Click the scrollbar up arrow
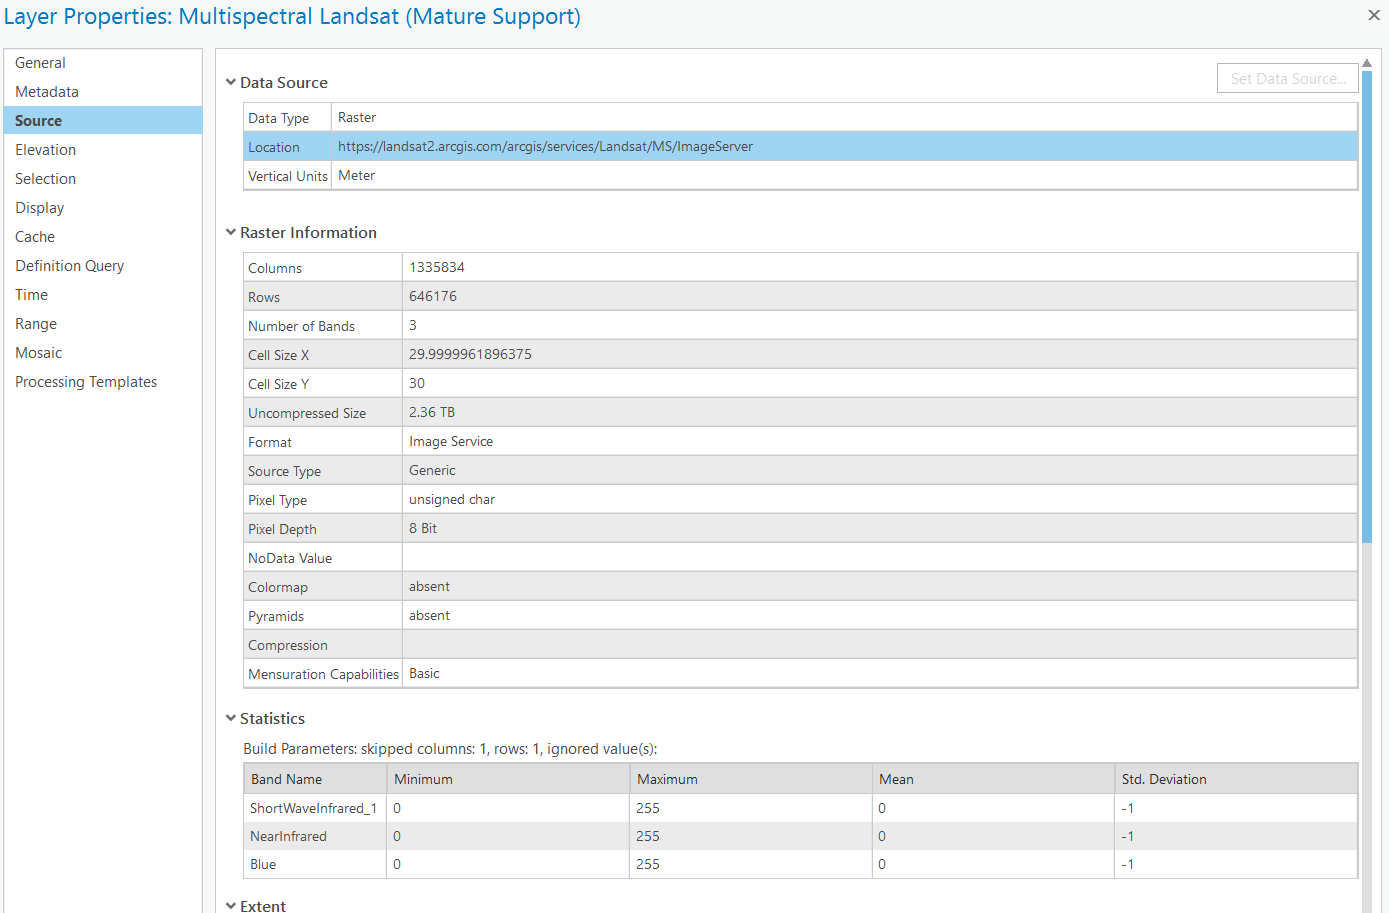 1367,63
